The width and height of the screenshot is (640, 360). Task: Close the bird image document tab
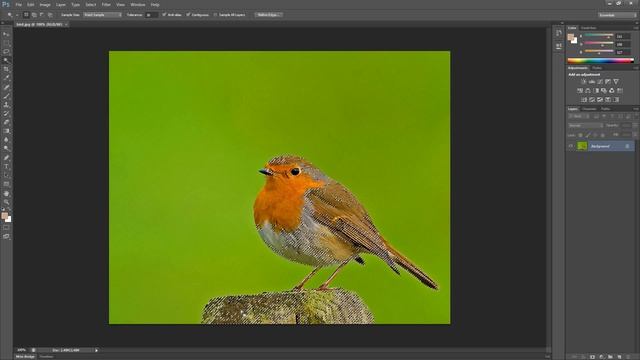click(66, 24)
